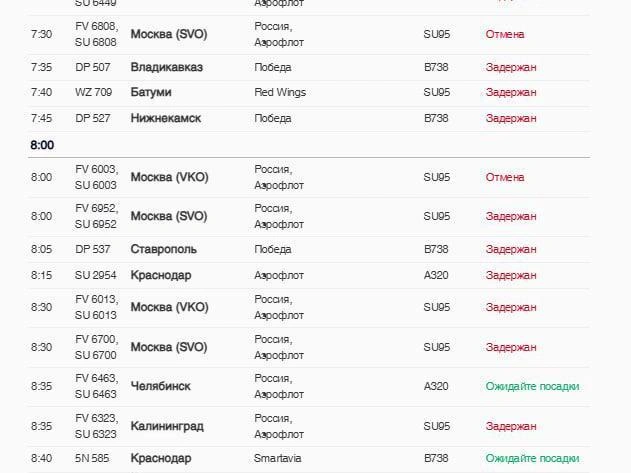
Task: Click the A320 aircraft type for SU 2954
Action: [436, 275]
